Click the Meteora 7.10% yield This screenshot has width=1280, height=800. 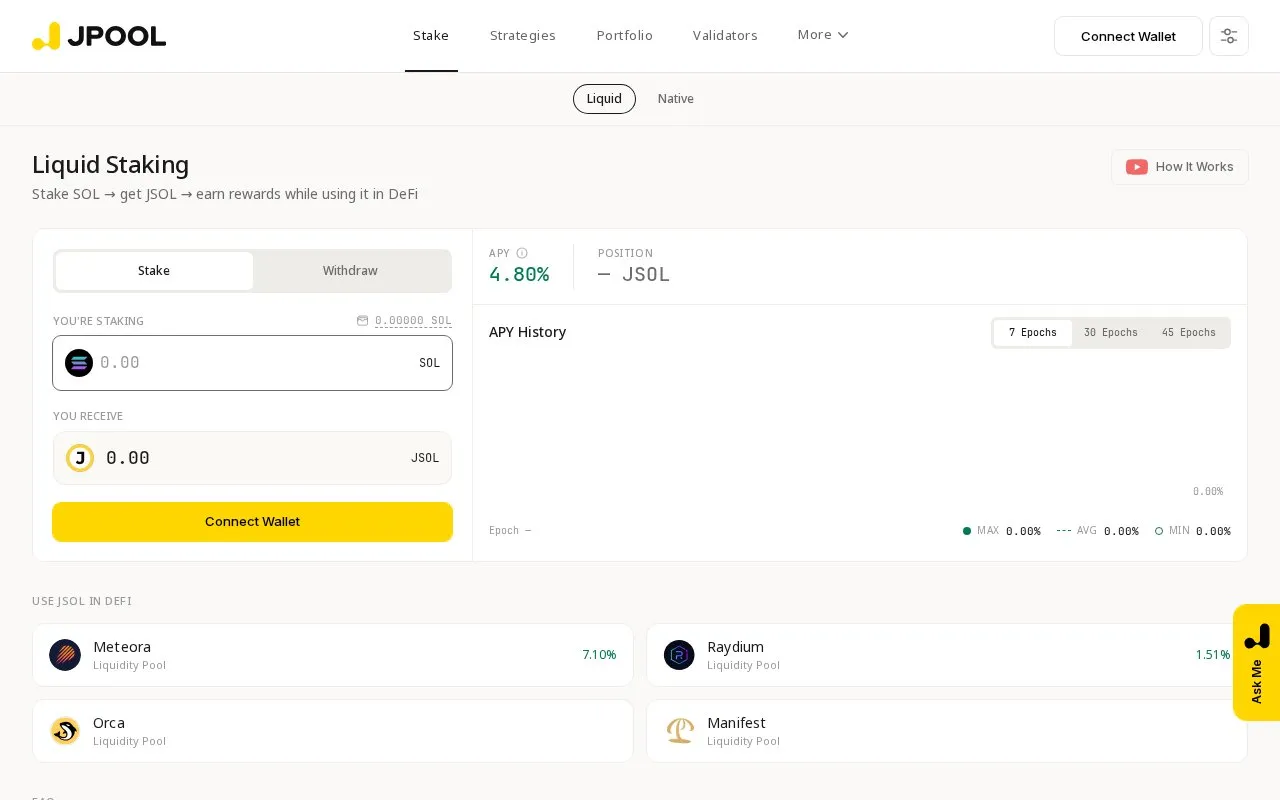coord(599,655)
